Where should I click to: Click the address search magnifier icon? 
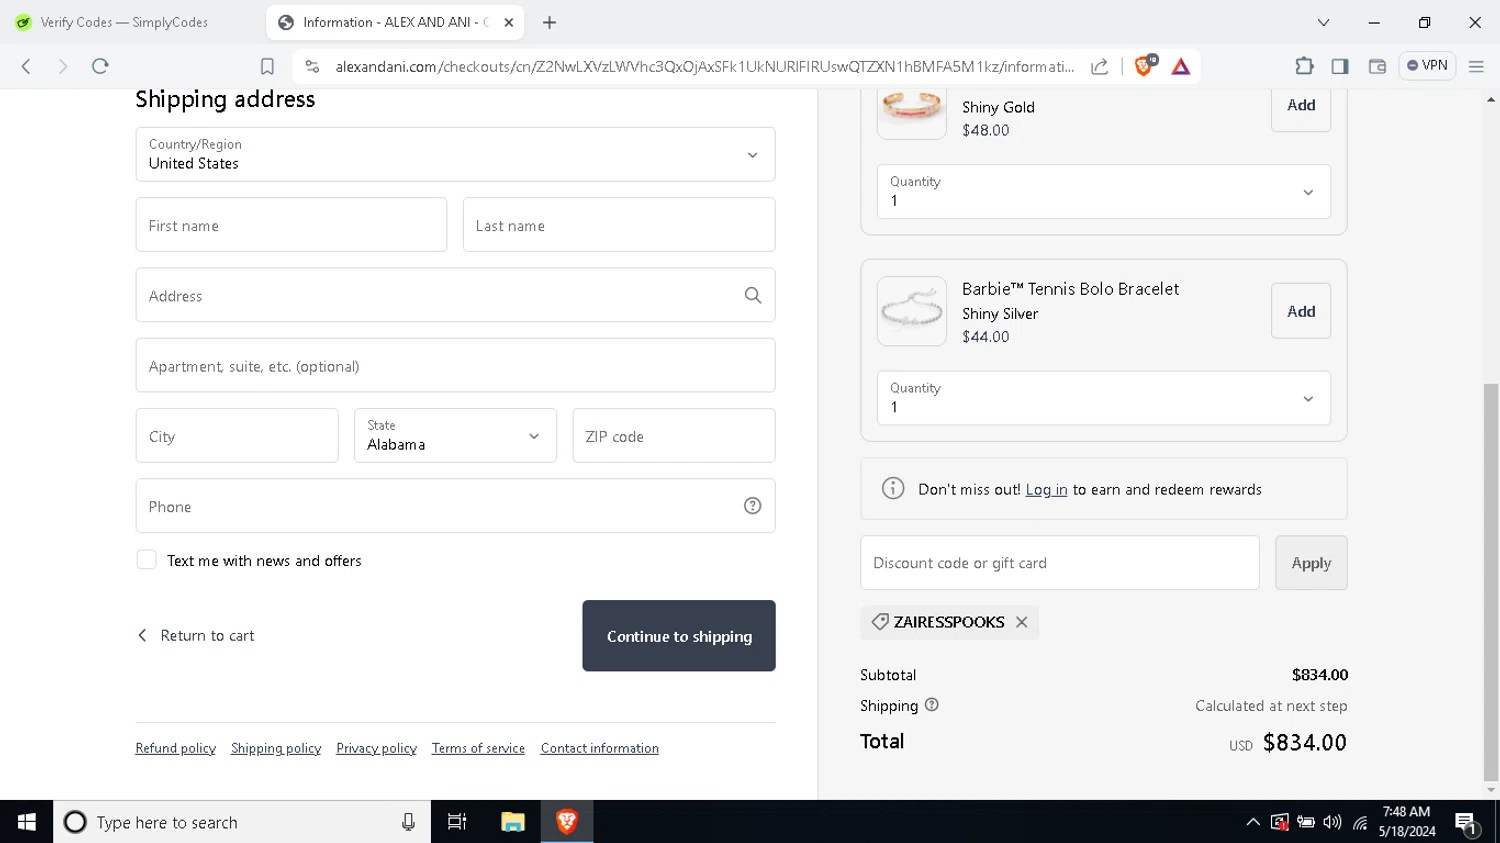pyautogui.click(x=753, y=295)
